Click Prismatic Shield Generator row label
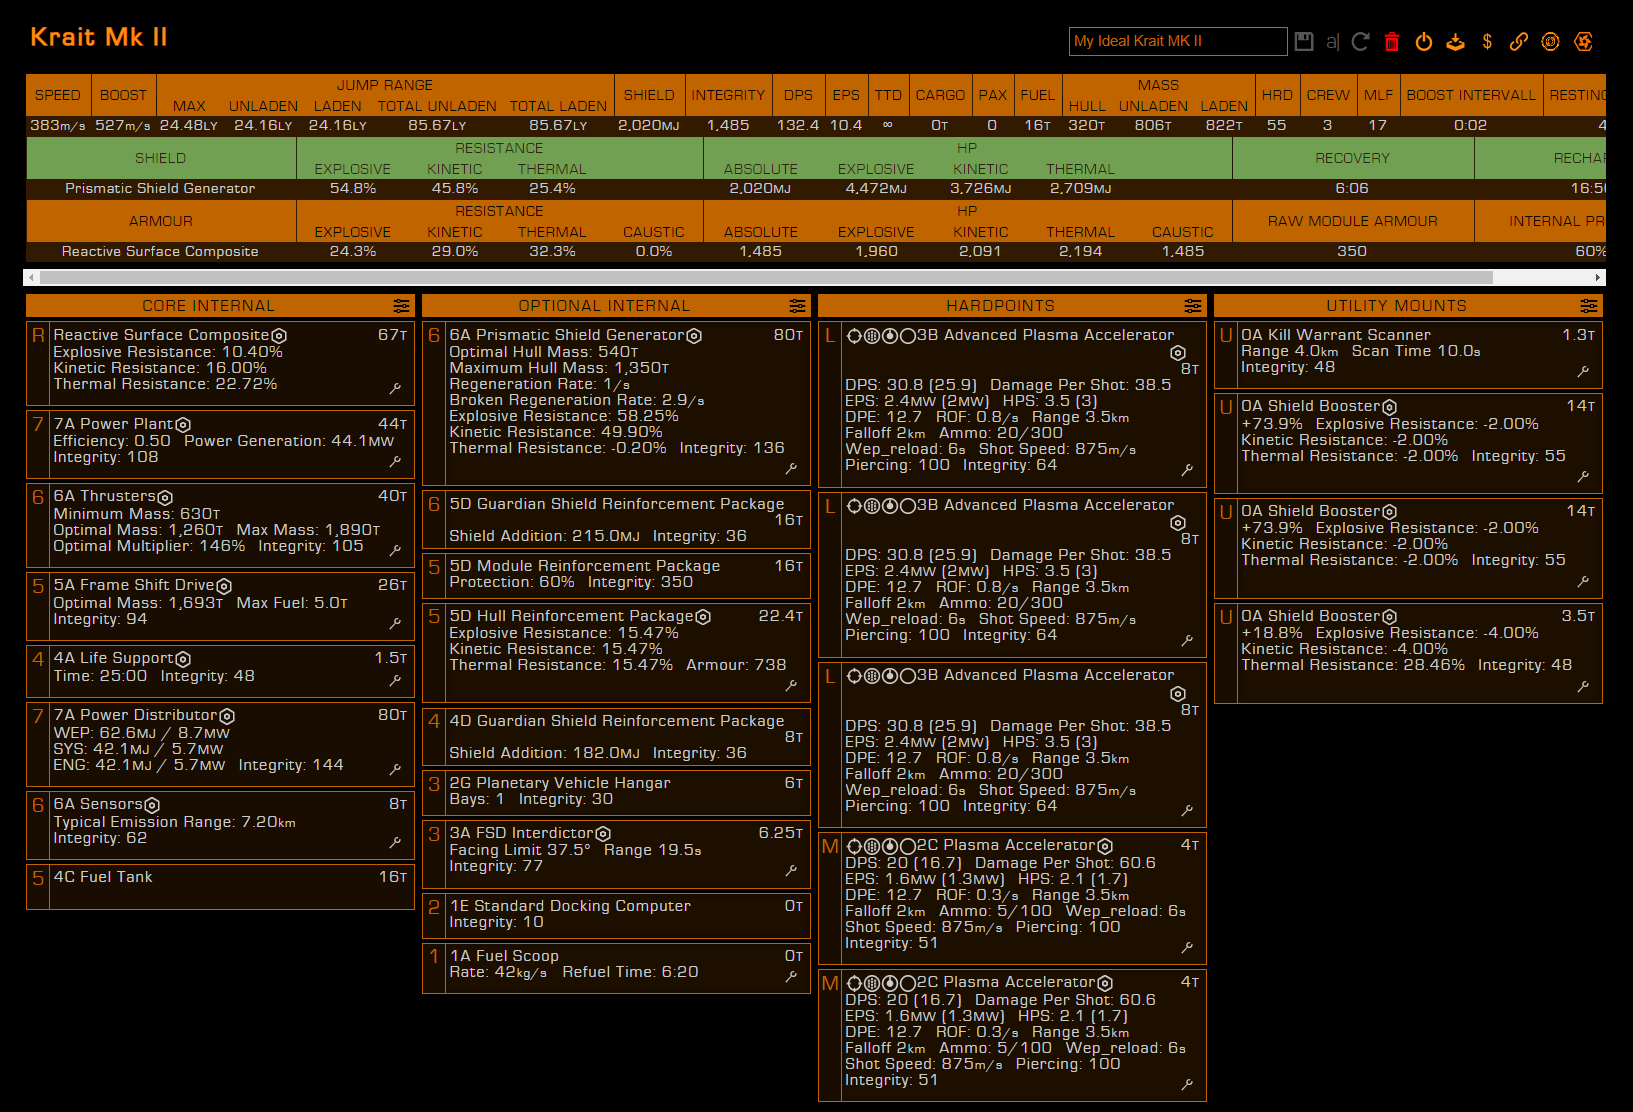Image resolution: width=1633 pixels, height=1112 pixels. (160, 188)
